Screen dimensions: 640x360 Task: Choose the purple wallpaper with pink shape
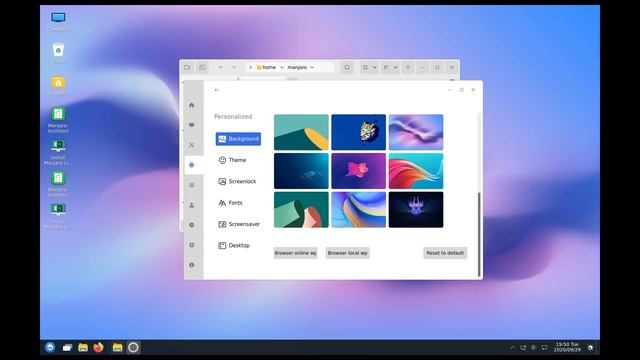tap(358, 171)
